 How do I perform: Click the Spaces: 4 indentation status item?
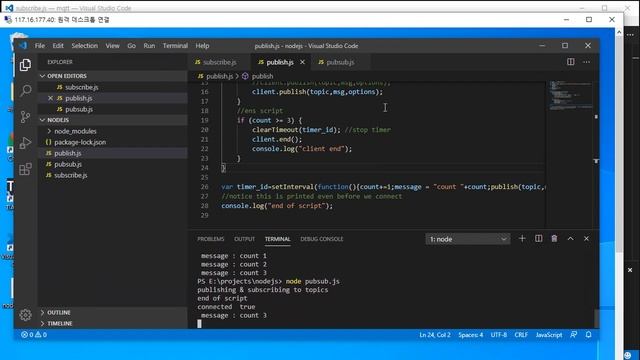coord(471,335)
